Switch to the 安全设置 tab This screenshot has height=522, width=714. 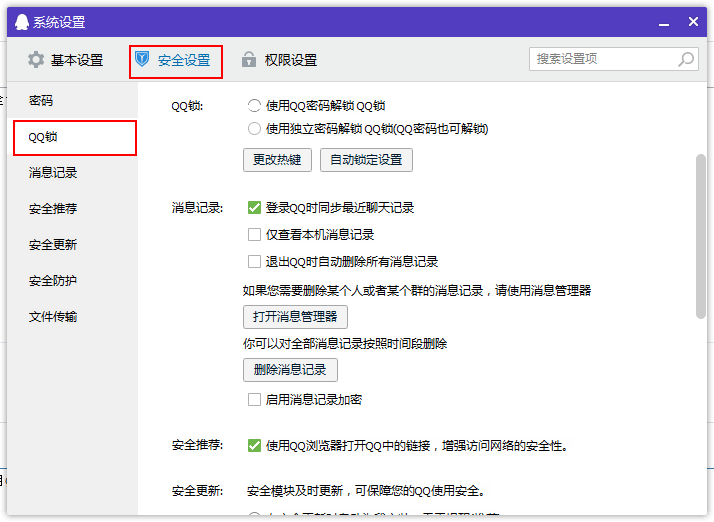click(x=176, y=62)
